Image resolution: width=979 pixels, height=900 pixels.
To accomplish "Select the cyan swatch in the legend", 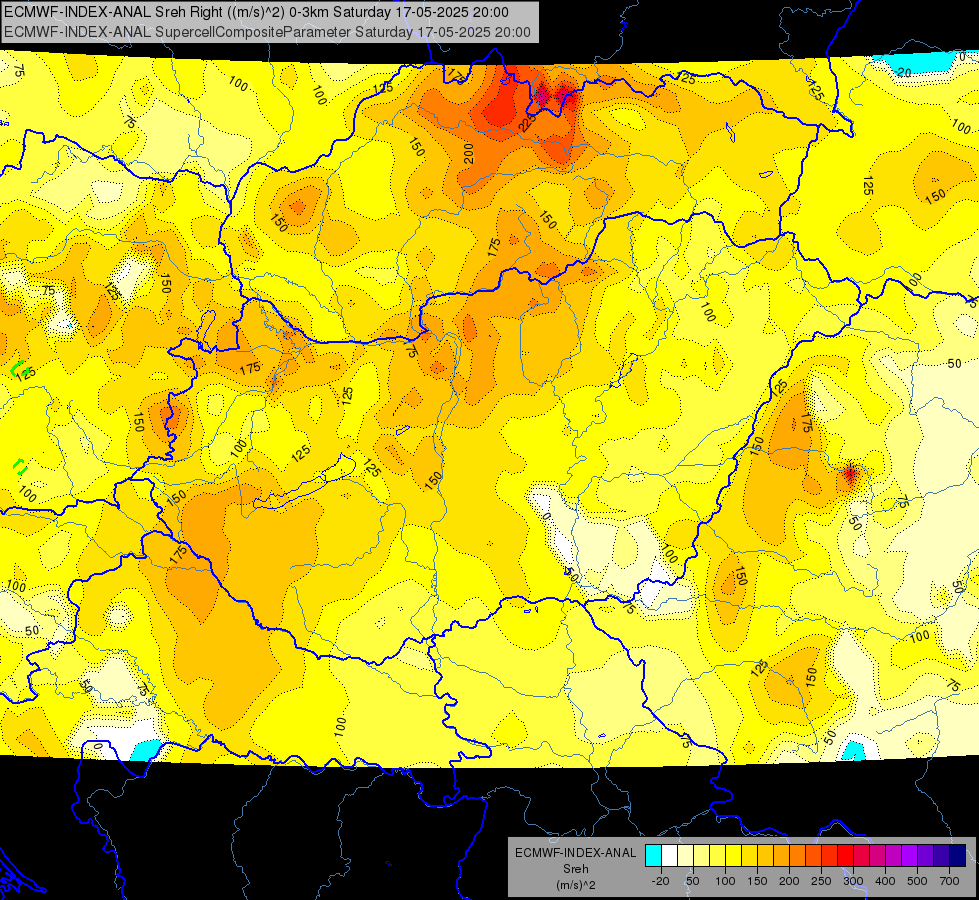I will [653, 856].
